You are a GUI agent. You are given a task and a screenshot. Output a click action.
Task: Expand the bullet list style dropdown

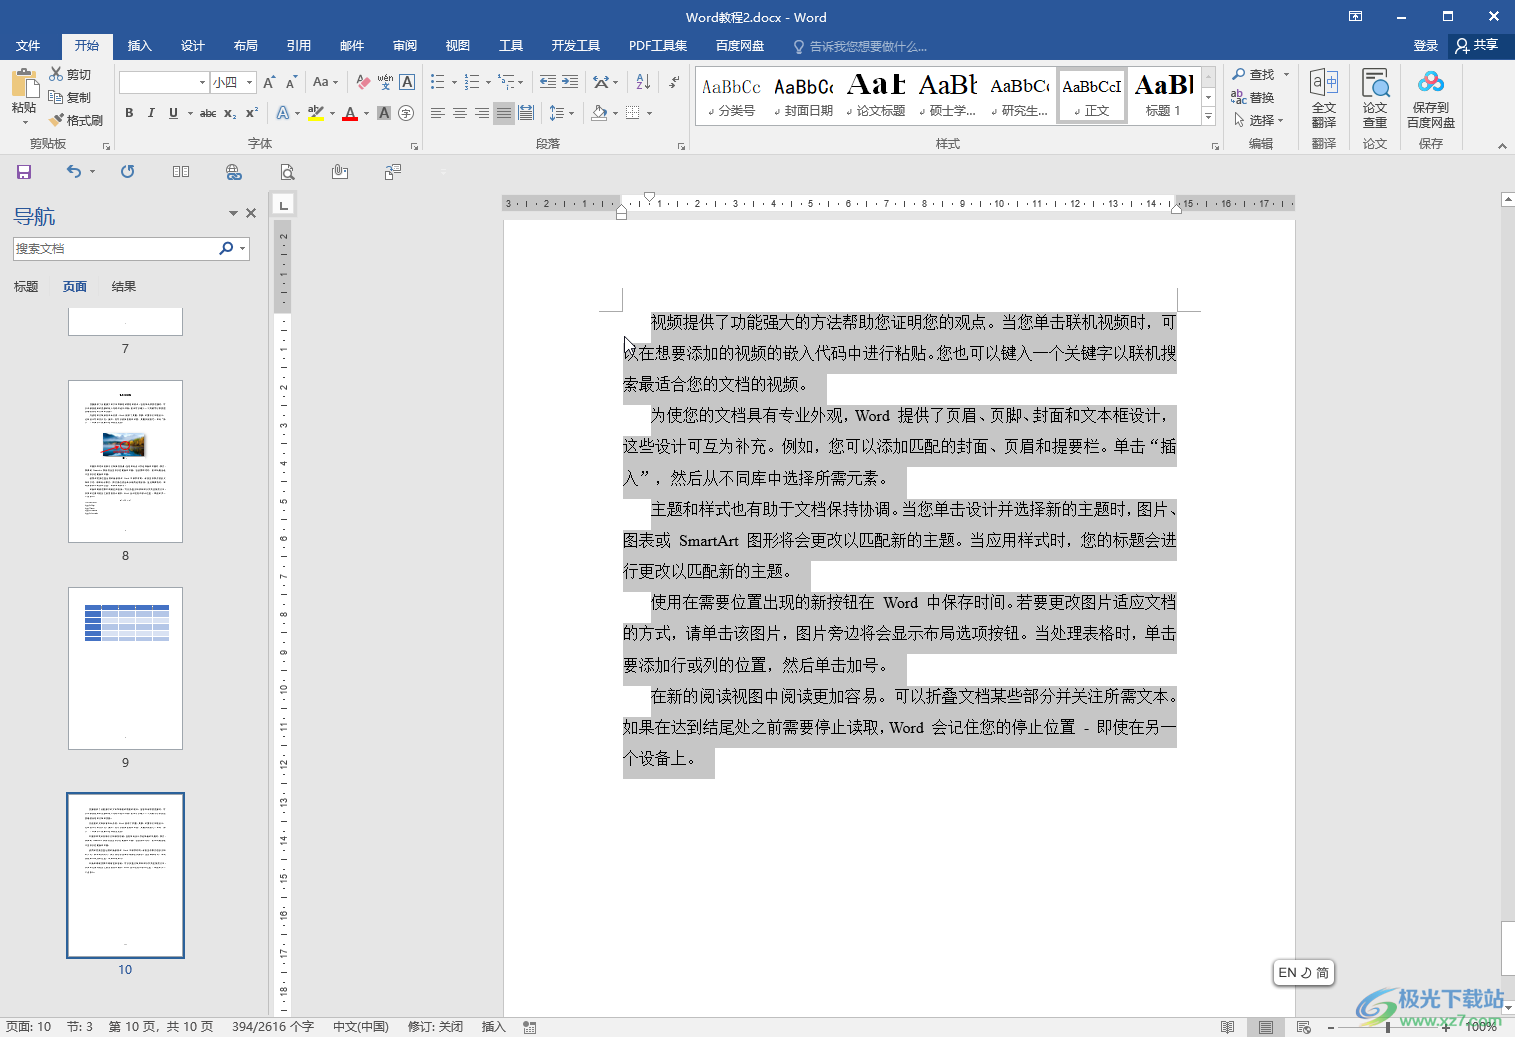[x=454, y=82]
